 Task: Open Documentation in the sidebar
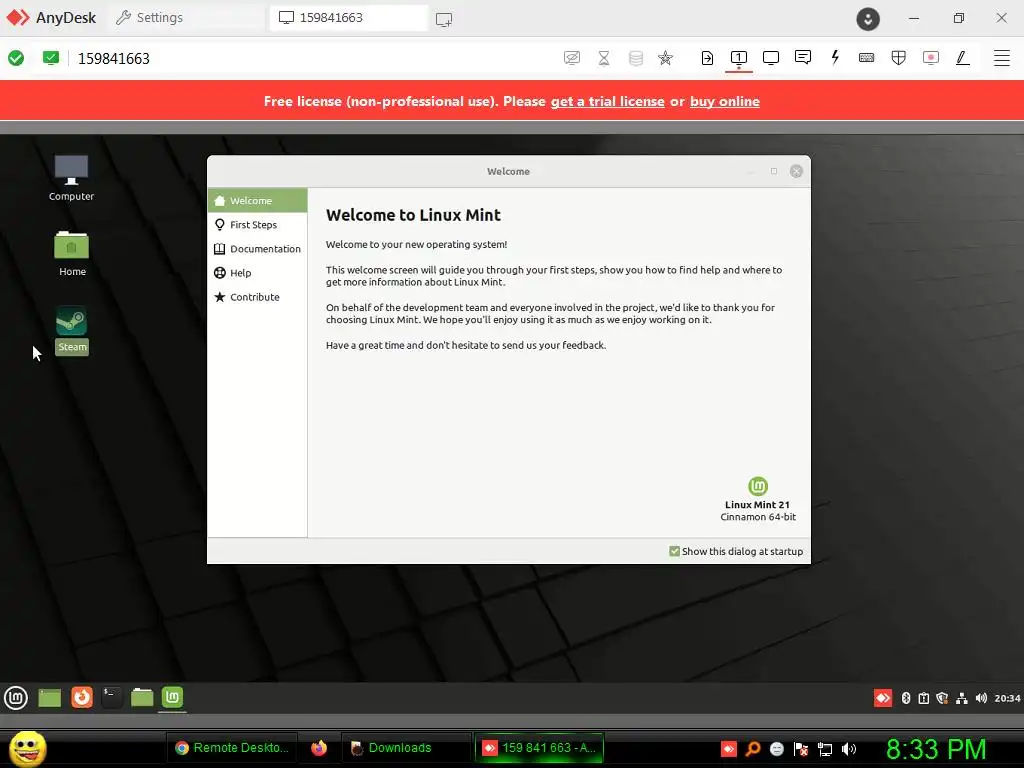coord(257,249)
